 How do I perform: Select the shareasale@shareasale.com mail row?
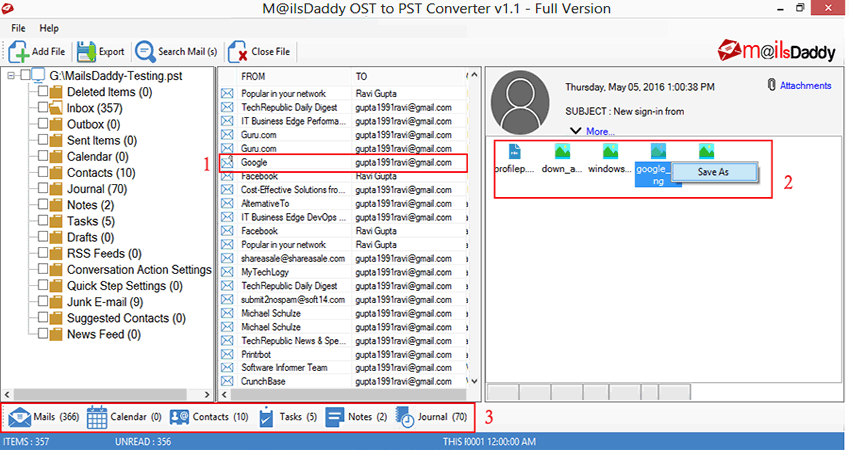click(343, 258)
